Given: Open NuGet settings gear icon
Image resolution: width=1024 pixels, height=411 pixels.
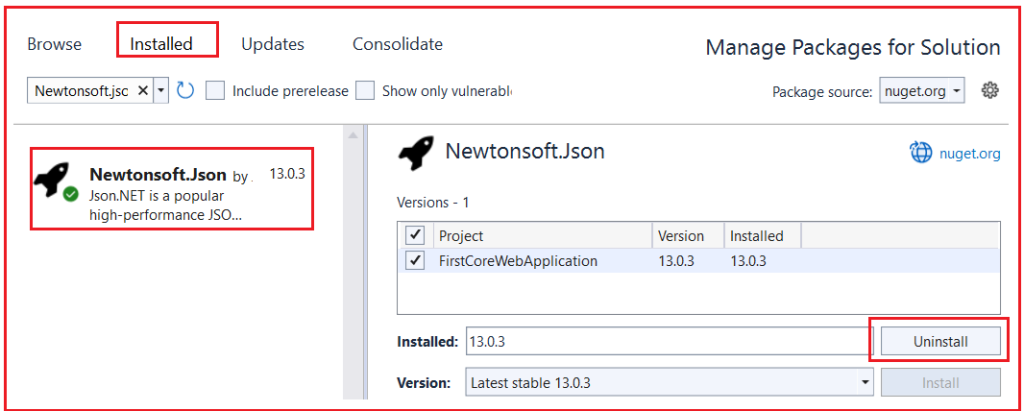Looking at the screenshot, I should point(990,91).
